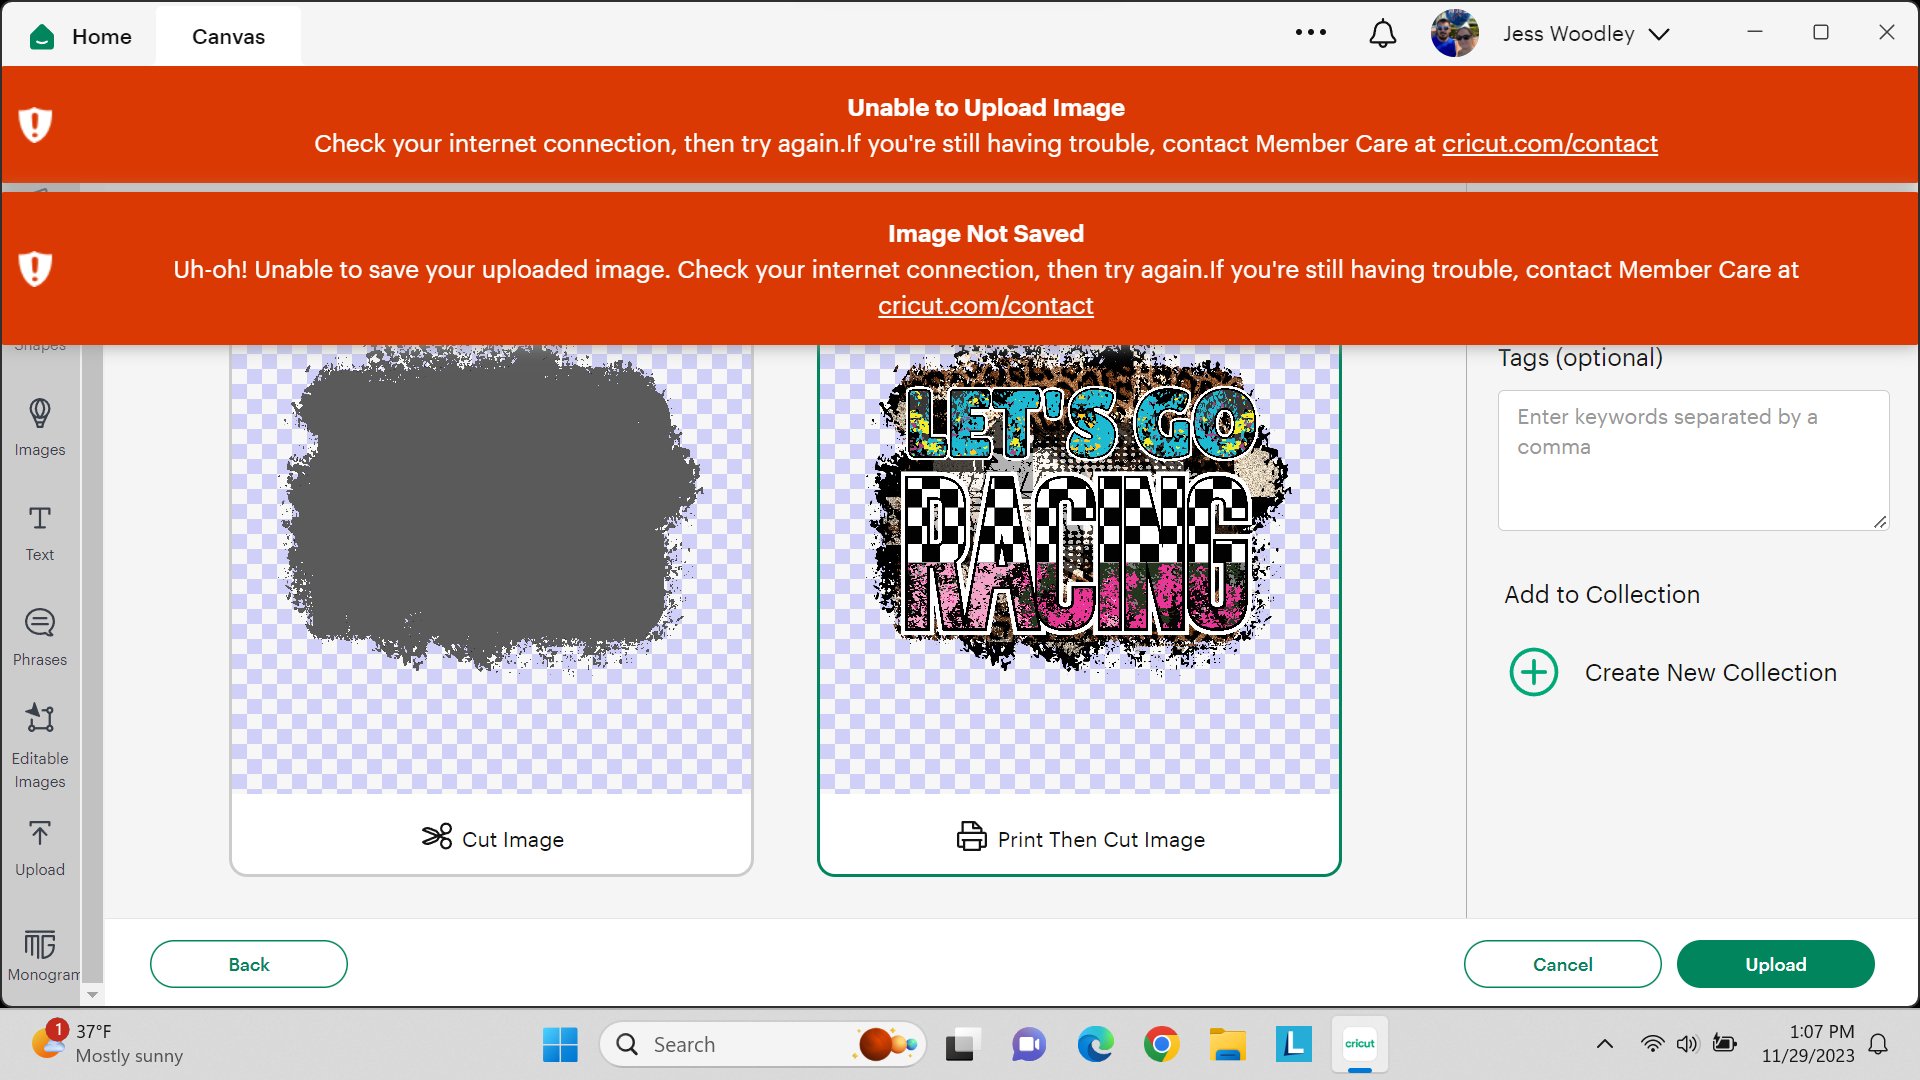Viewport: 1920px width, 1080px height.
Task: Click the plus icon for new collection
Action: coord(1533,672)
